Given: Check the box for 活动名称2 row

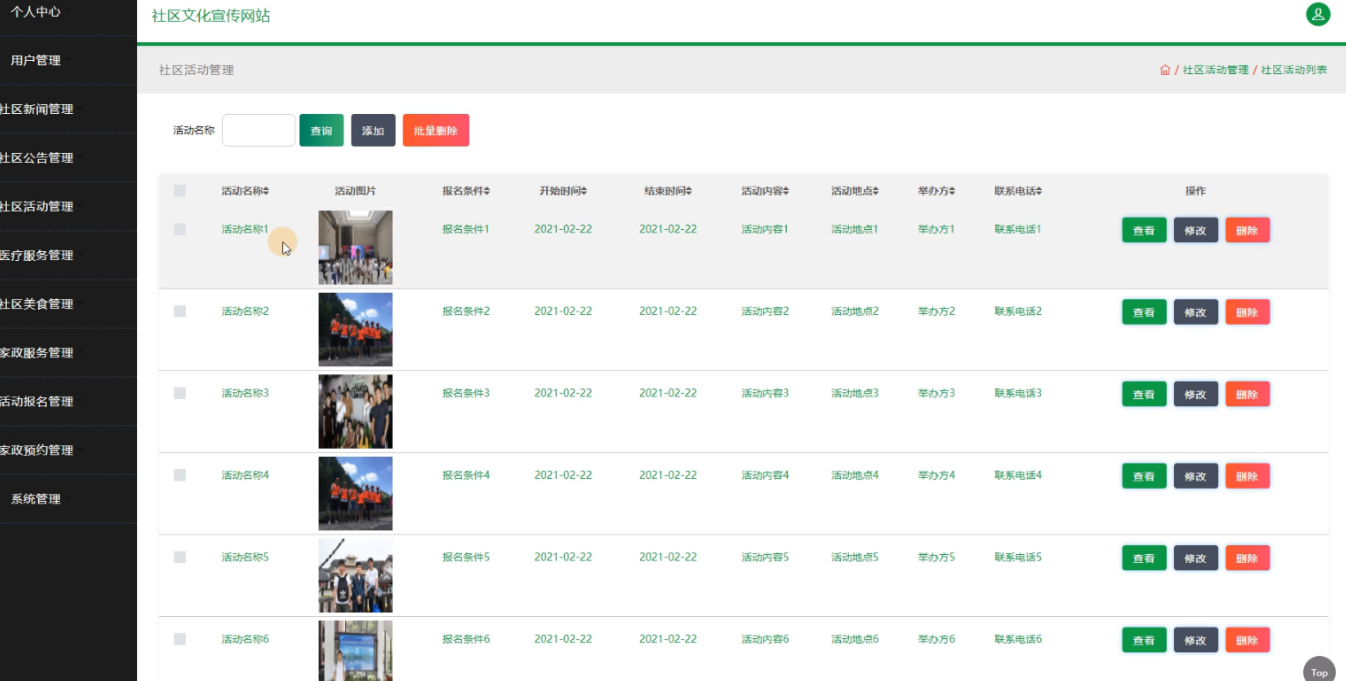Looking at the screenshot, I should point(180,311).
